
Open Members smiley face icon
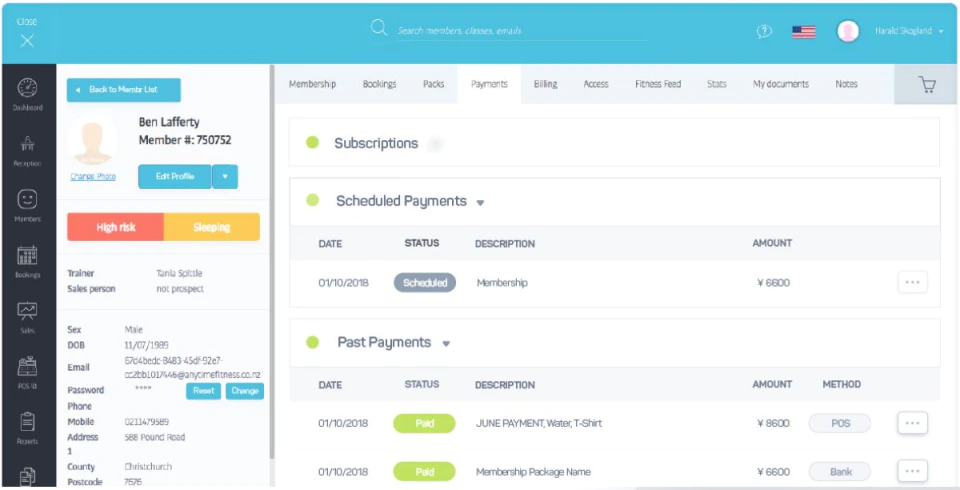pos(28,199)
